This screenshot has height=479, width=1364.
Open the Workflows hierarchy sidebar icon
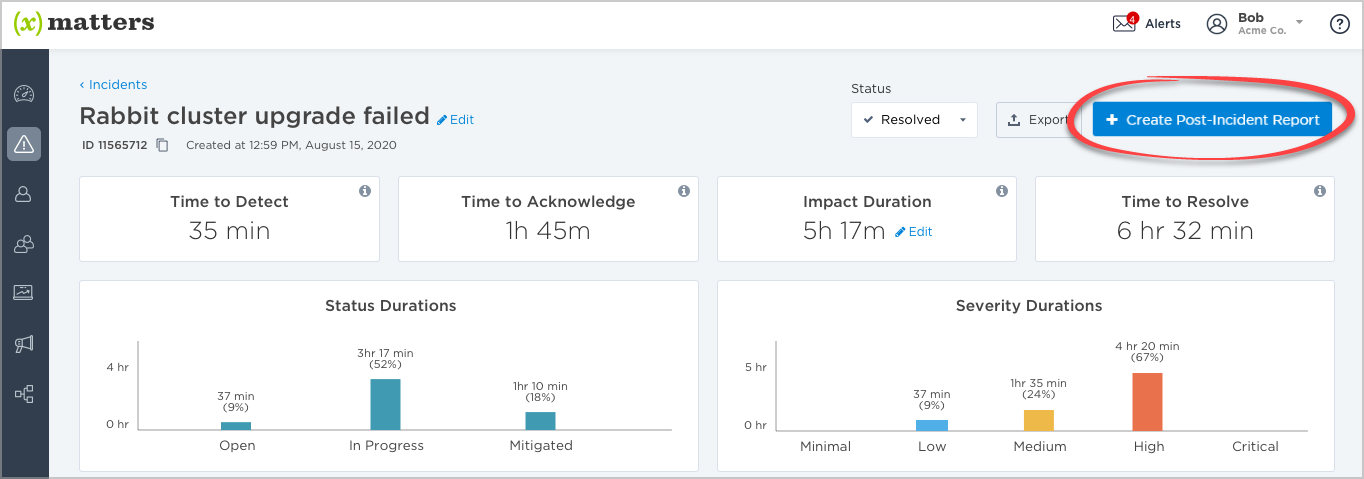[x=24, y=394]
